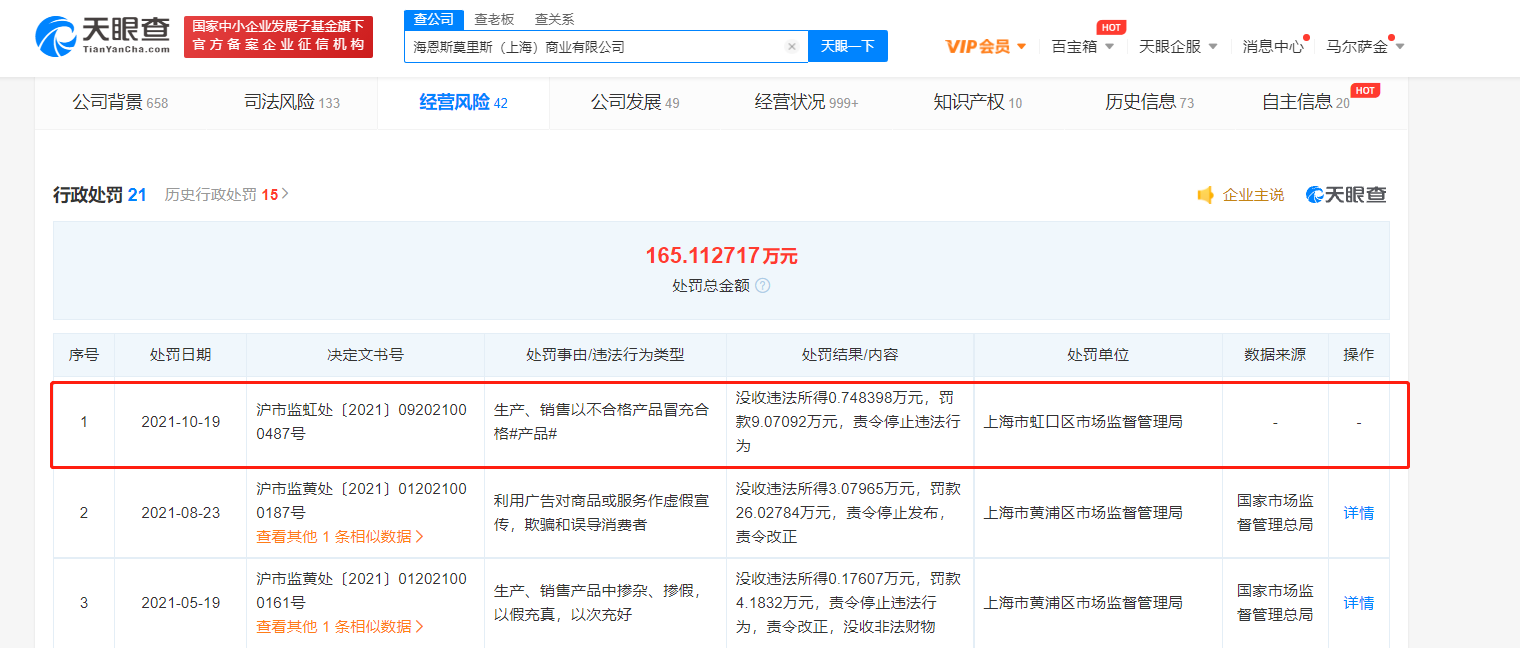This screenshot has width=1520, height=648.
Task: Open the 经营状况 tab
Action: point(806,102)
